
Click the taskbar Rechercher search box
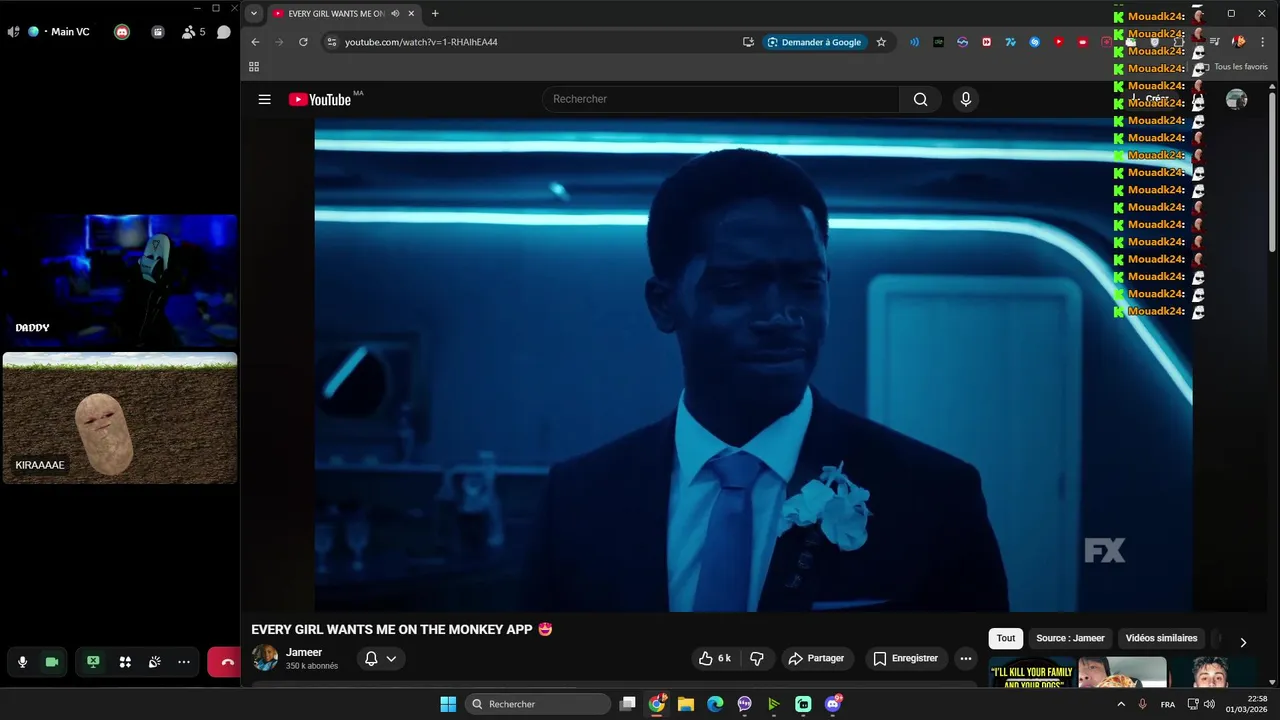538,704
